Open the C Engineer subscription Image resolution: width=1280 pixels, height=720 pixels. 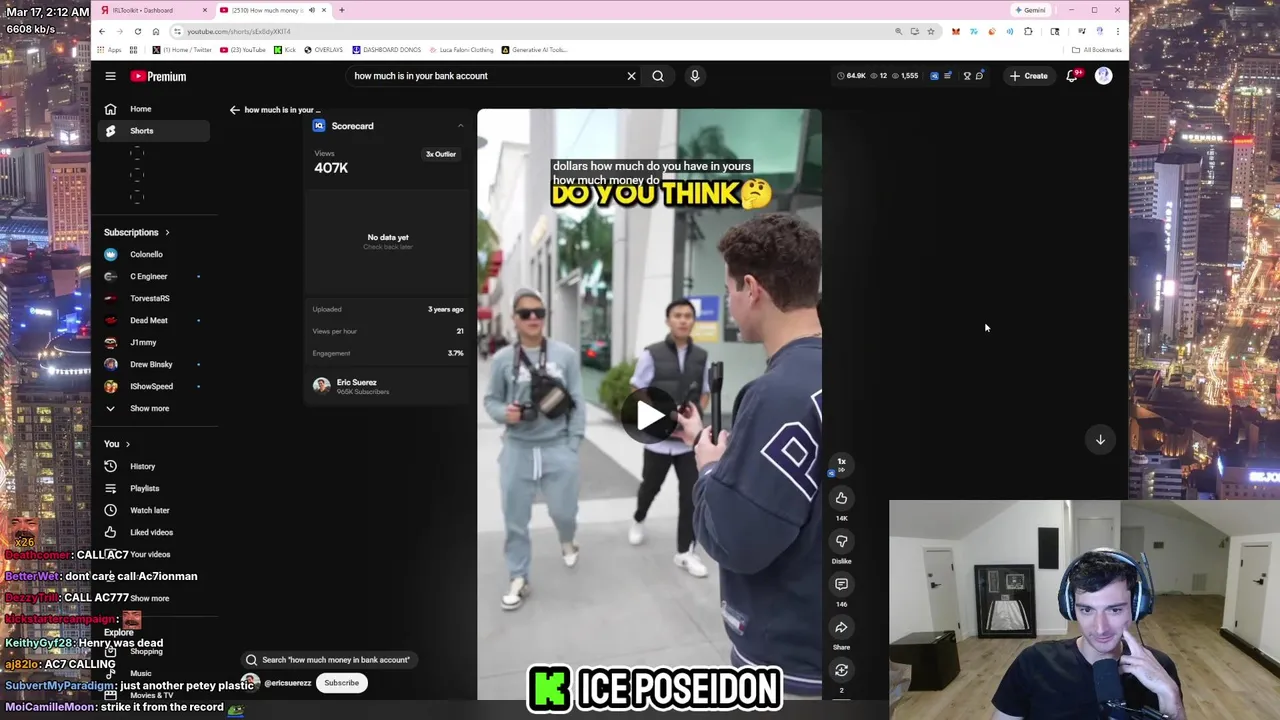pos(154,276)
